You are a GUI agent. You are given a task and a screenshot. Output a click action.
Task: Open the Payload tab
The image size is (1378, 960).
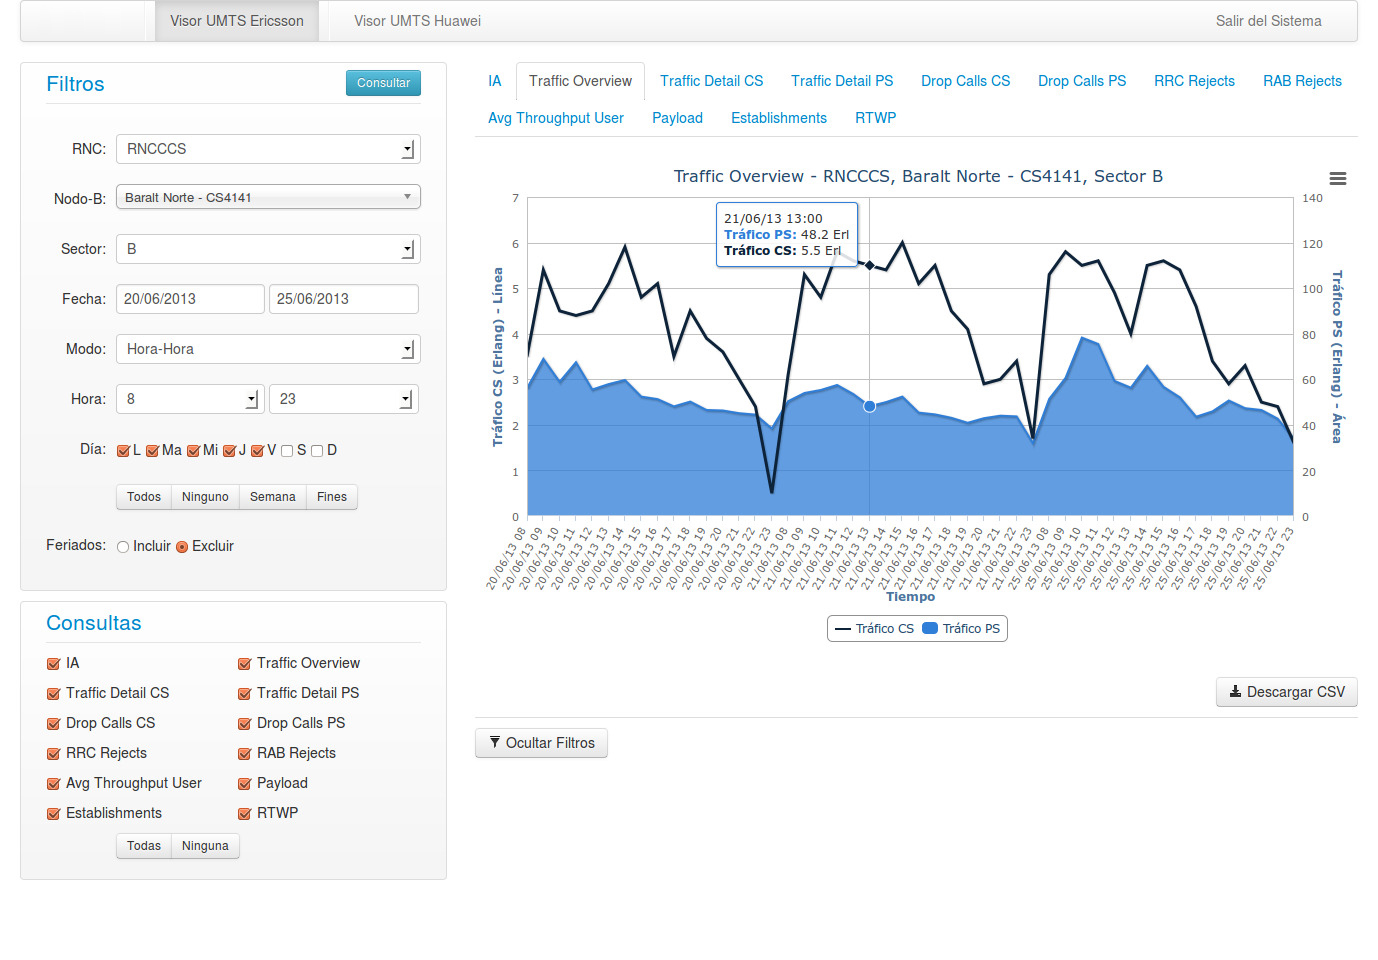tap(677, 118)
